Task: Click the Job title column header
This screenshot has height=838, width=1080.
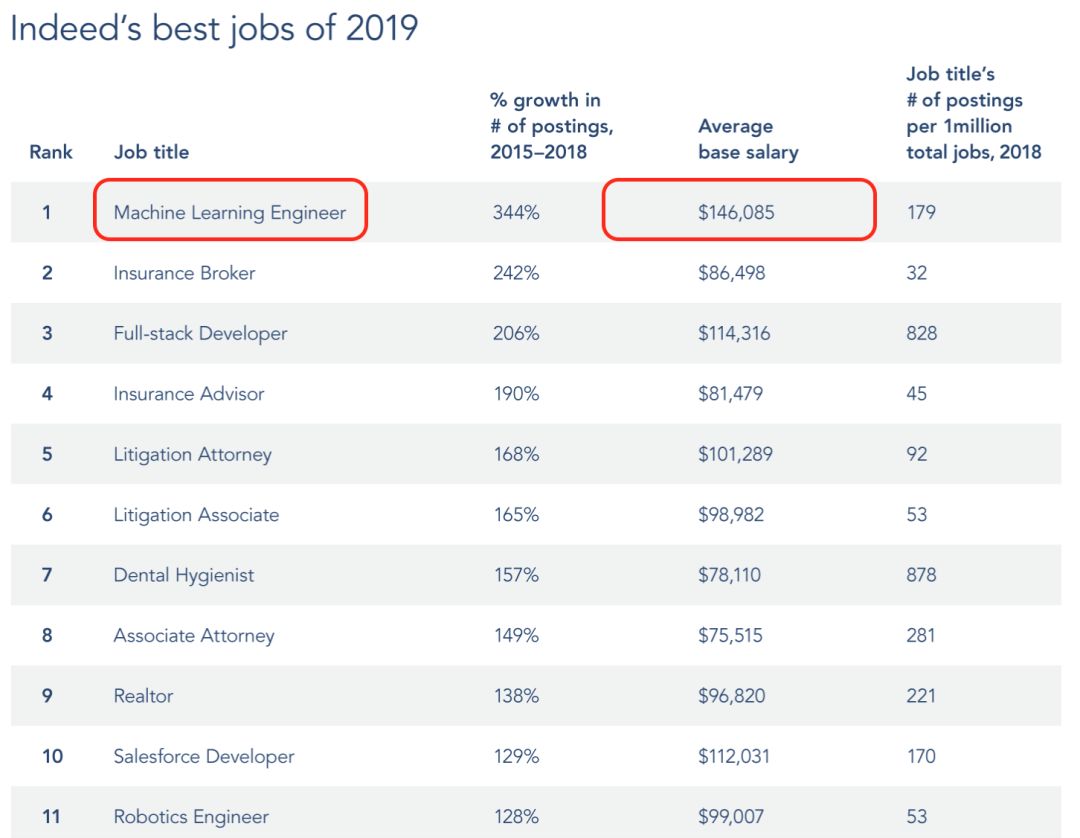Action: [152, 152]
